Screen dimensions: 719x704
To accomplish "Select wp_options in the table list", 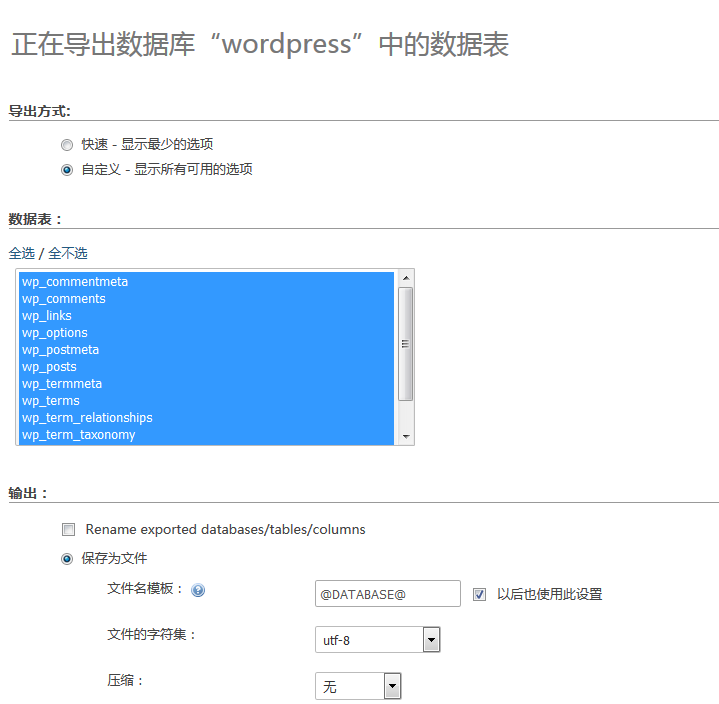I will pyautogui.click(x=55, y=333).
